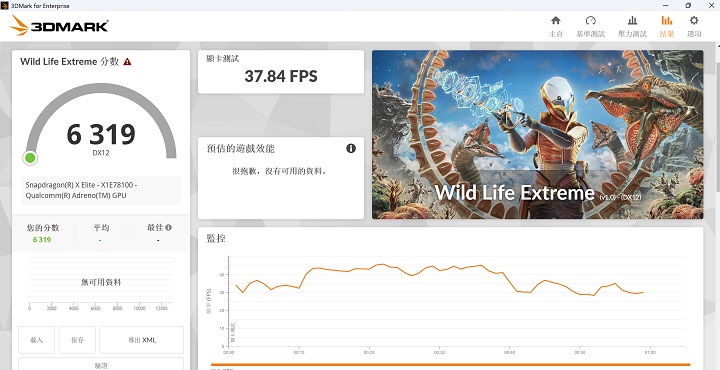Image resolution: width=720 pixels, height=370 pixels.
Task: Open the Options (選項) gear tab
Action: pos(694,26)
